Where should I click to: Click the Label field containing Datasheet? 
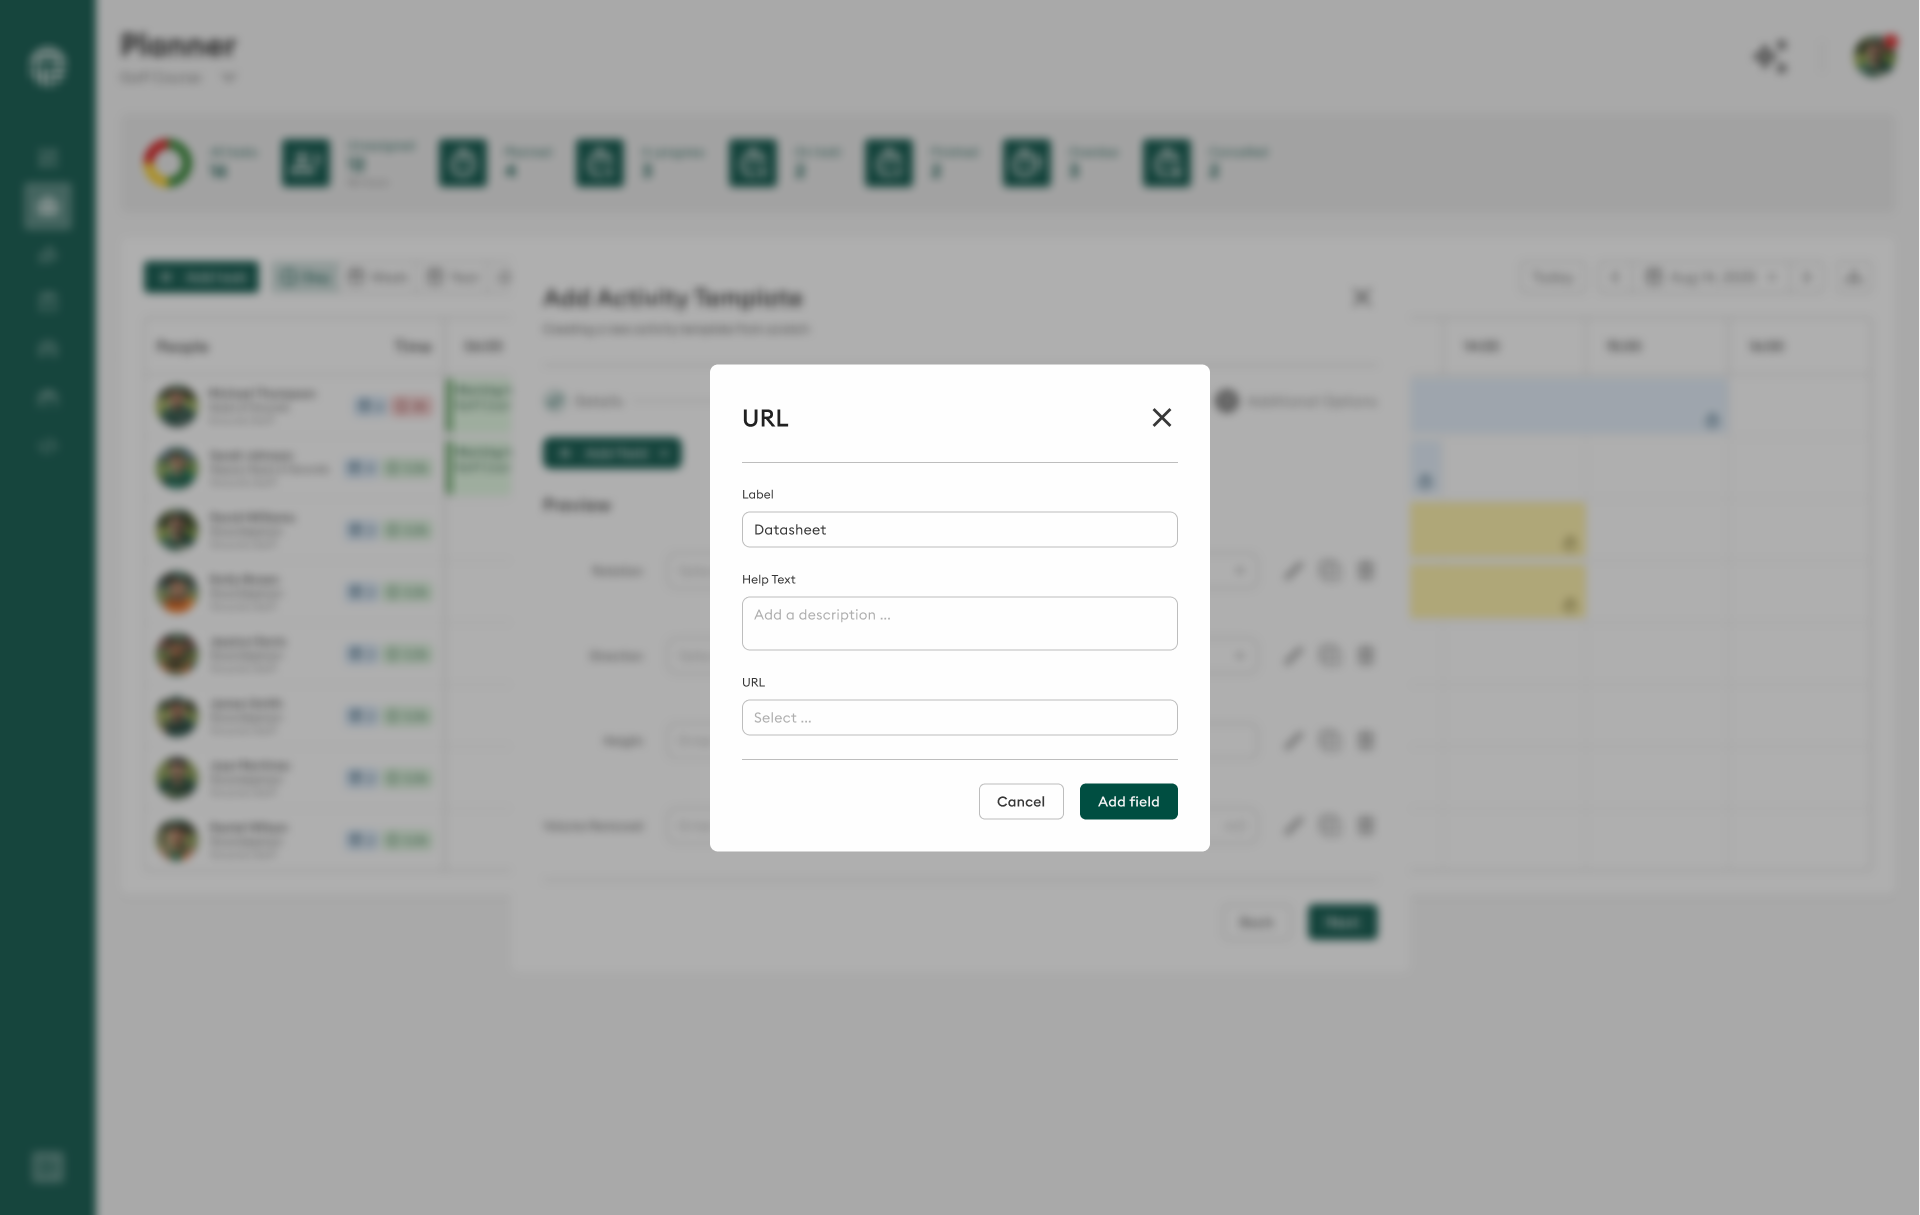point(959,530)
